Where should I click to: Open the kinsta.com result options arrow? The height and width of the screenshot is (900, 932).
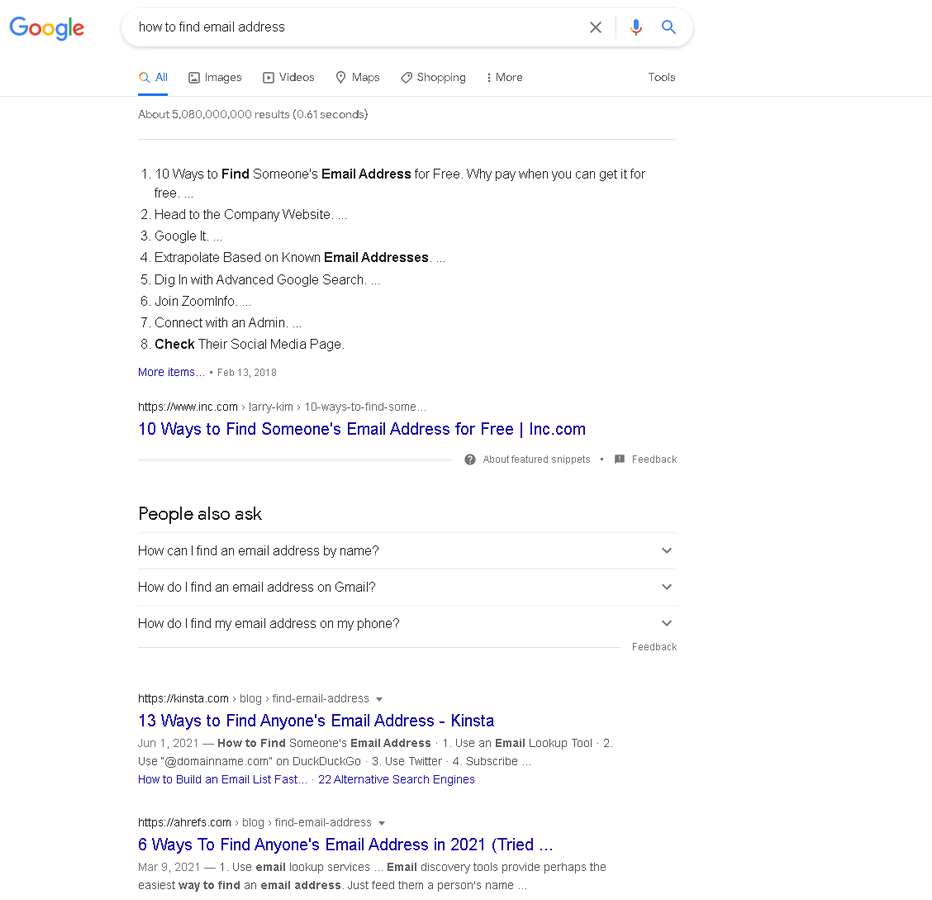[x=379, y=700]
